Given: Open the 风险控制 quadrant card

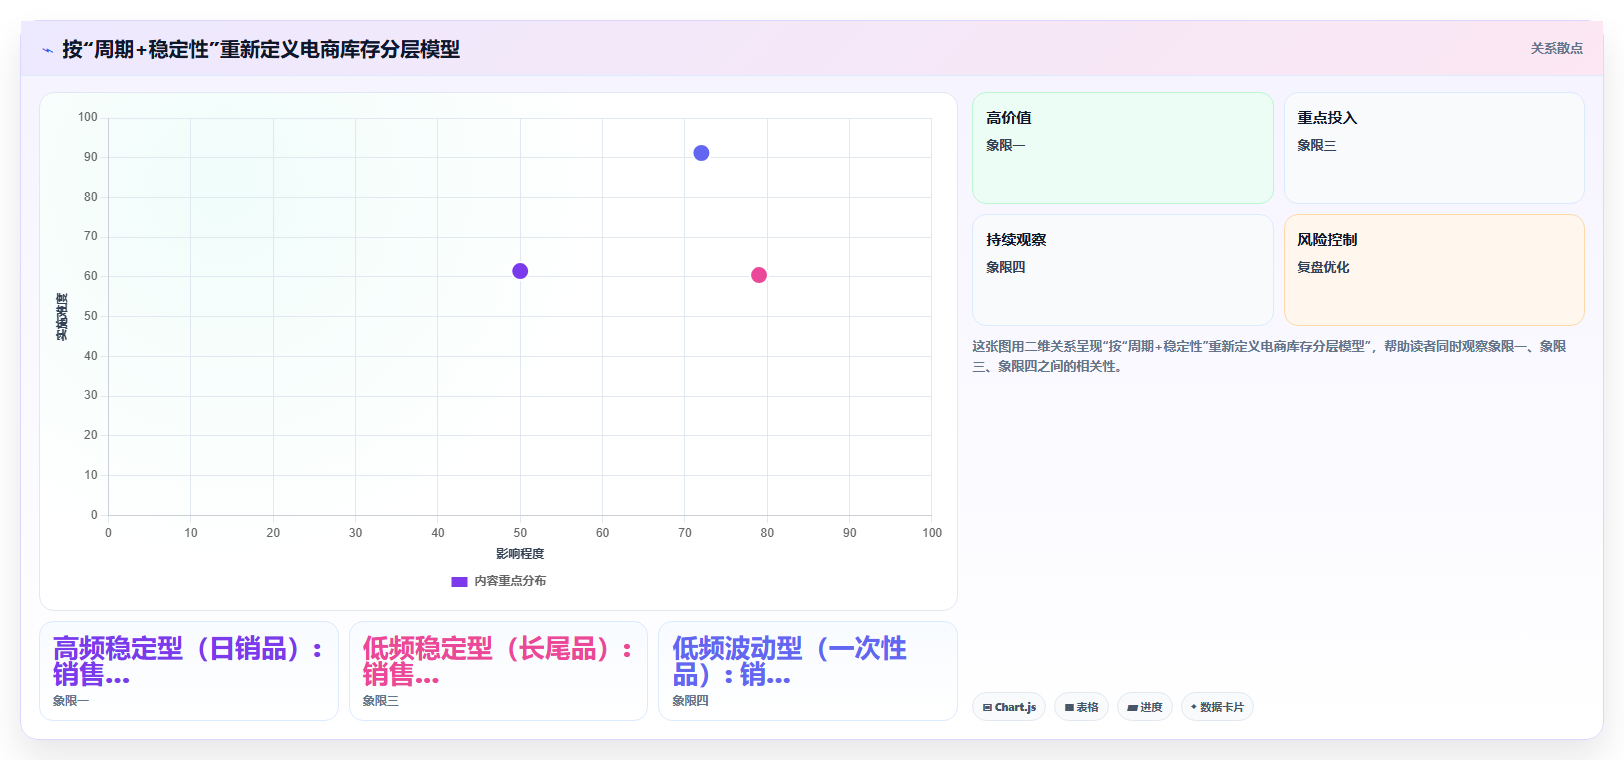Looking at the screenshot, I should 1434,270.
